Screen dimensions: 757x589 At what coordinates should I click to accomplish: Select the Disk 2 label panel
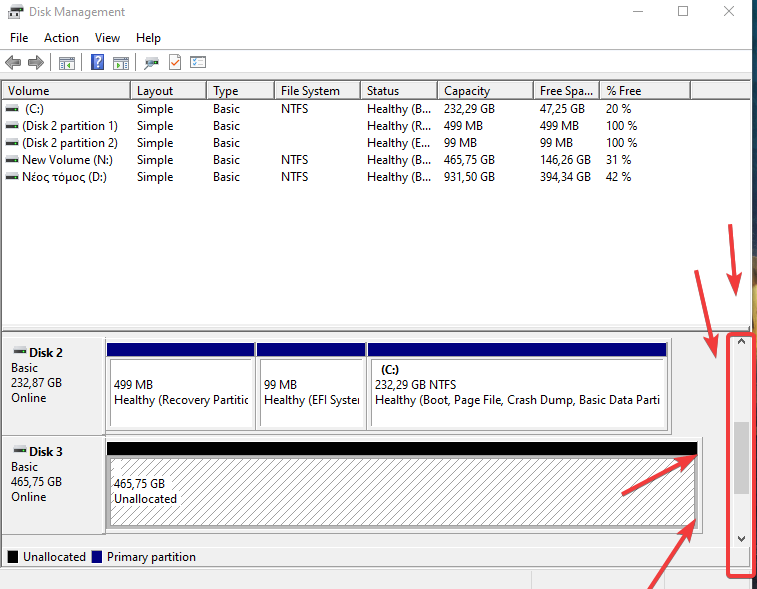[54, 385]
